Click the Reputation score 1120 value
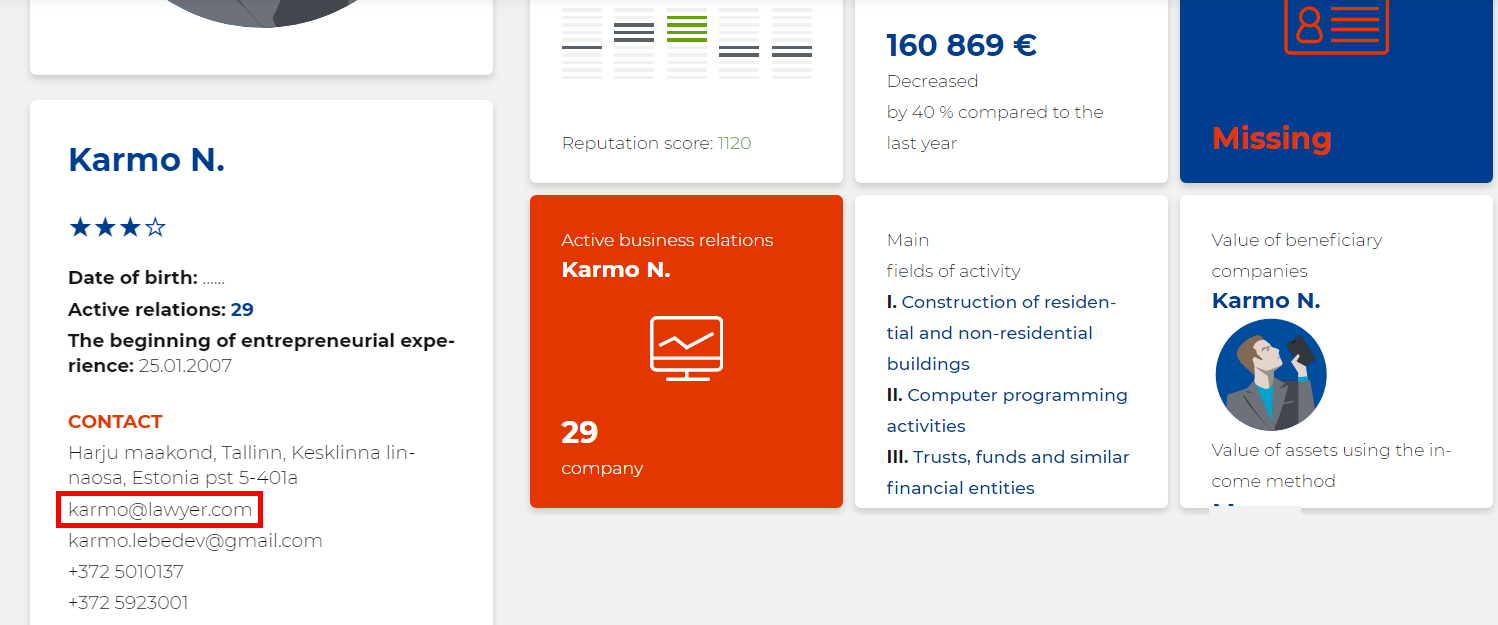The height and width of the screenshot is (625, 1498). [734, 143]
